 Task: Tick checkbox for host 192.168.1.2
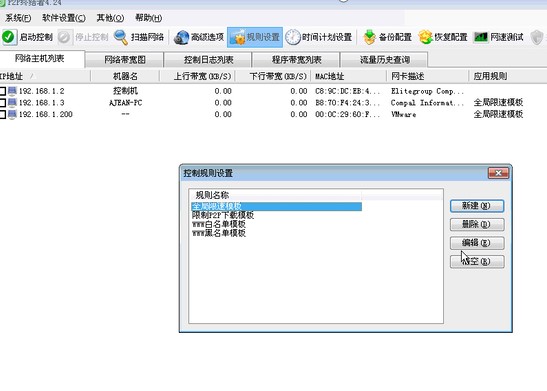pos(2,91)
